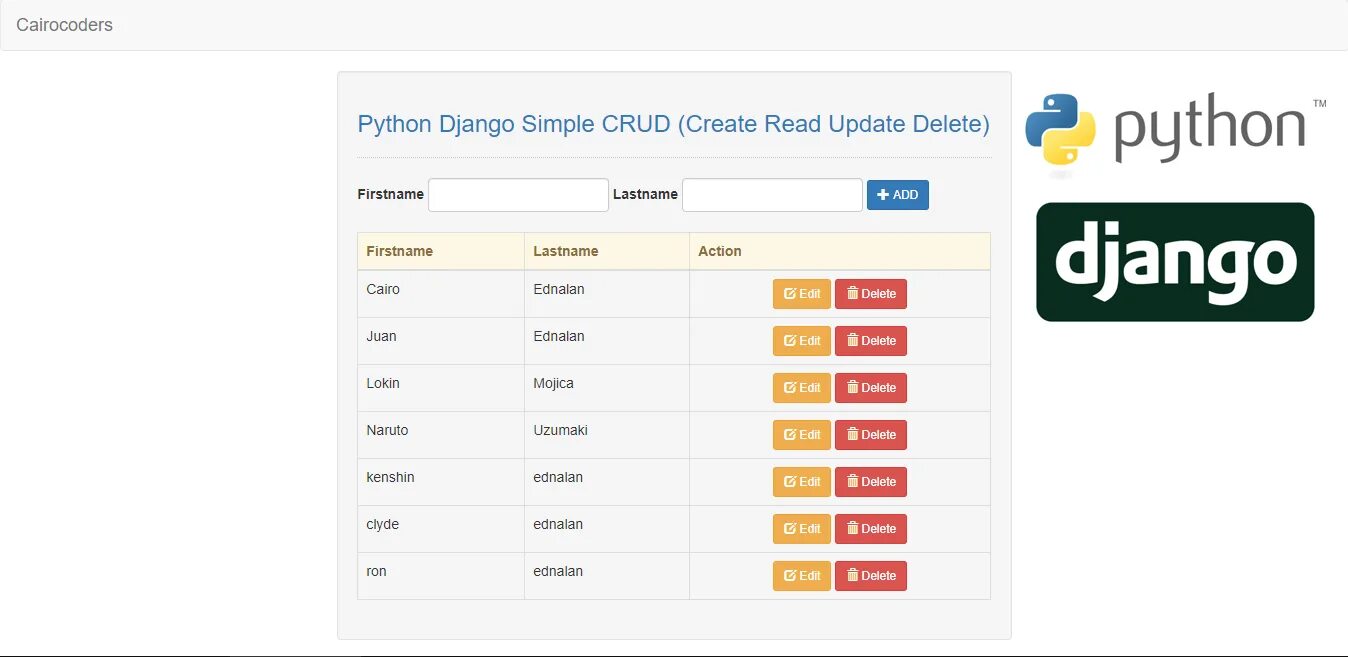This screenshot has height=657, width=1348.
Task: Delete the Cairo Ednalan row
Action: 870,294
